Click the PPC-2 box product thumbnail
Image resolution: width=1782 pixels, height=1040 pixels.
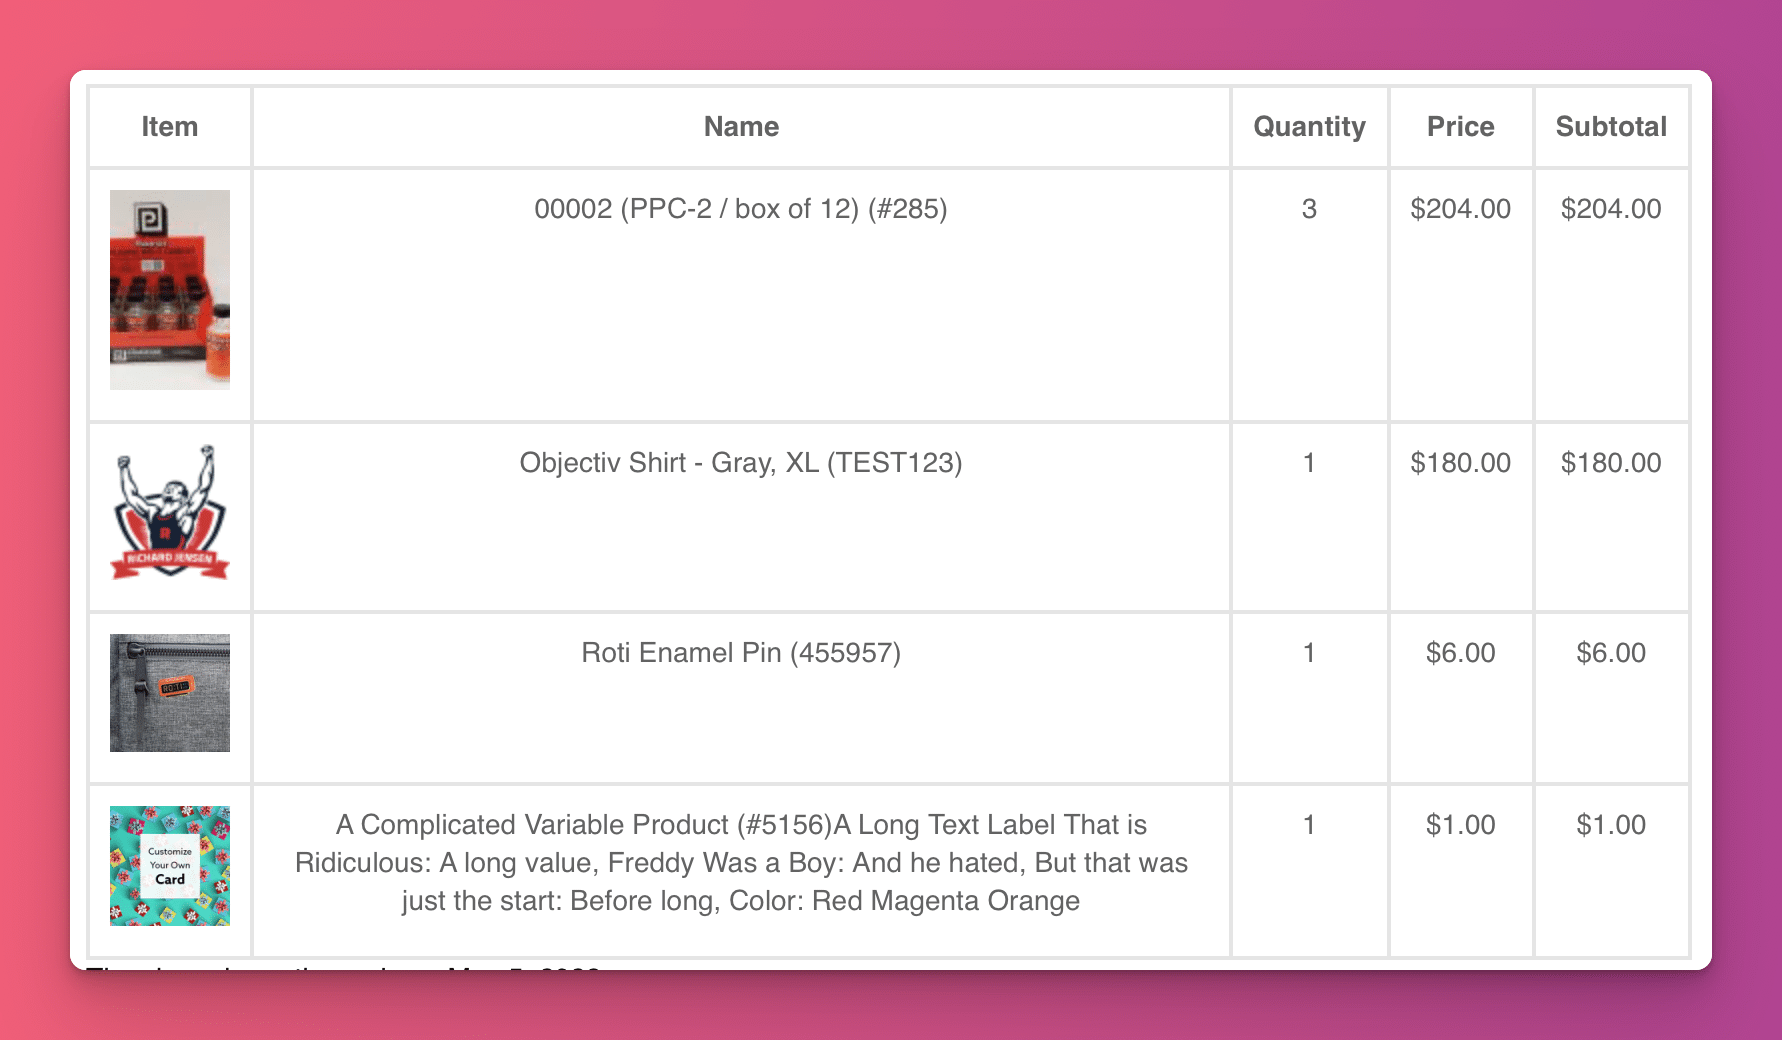(170, 290)
